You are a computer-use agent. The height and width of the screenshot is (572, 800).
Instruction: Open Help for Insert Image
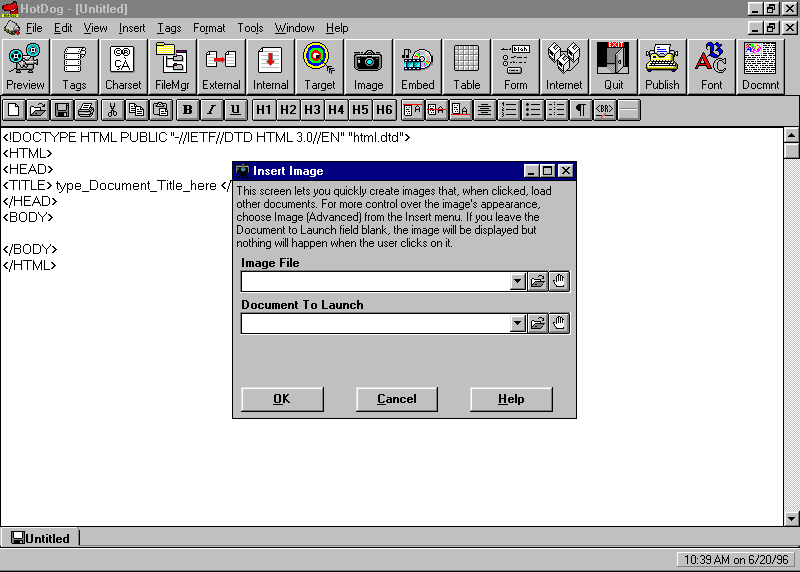(511, 399)
